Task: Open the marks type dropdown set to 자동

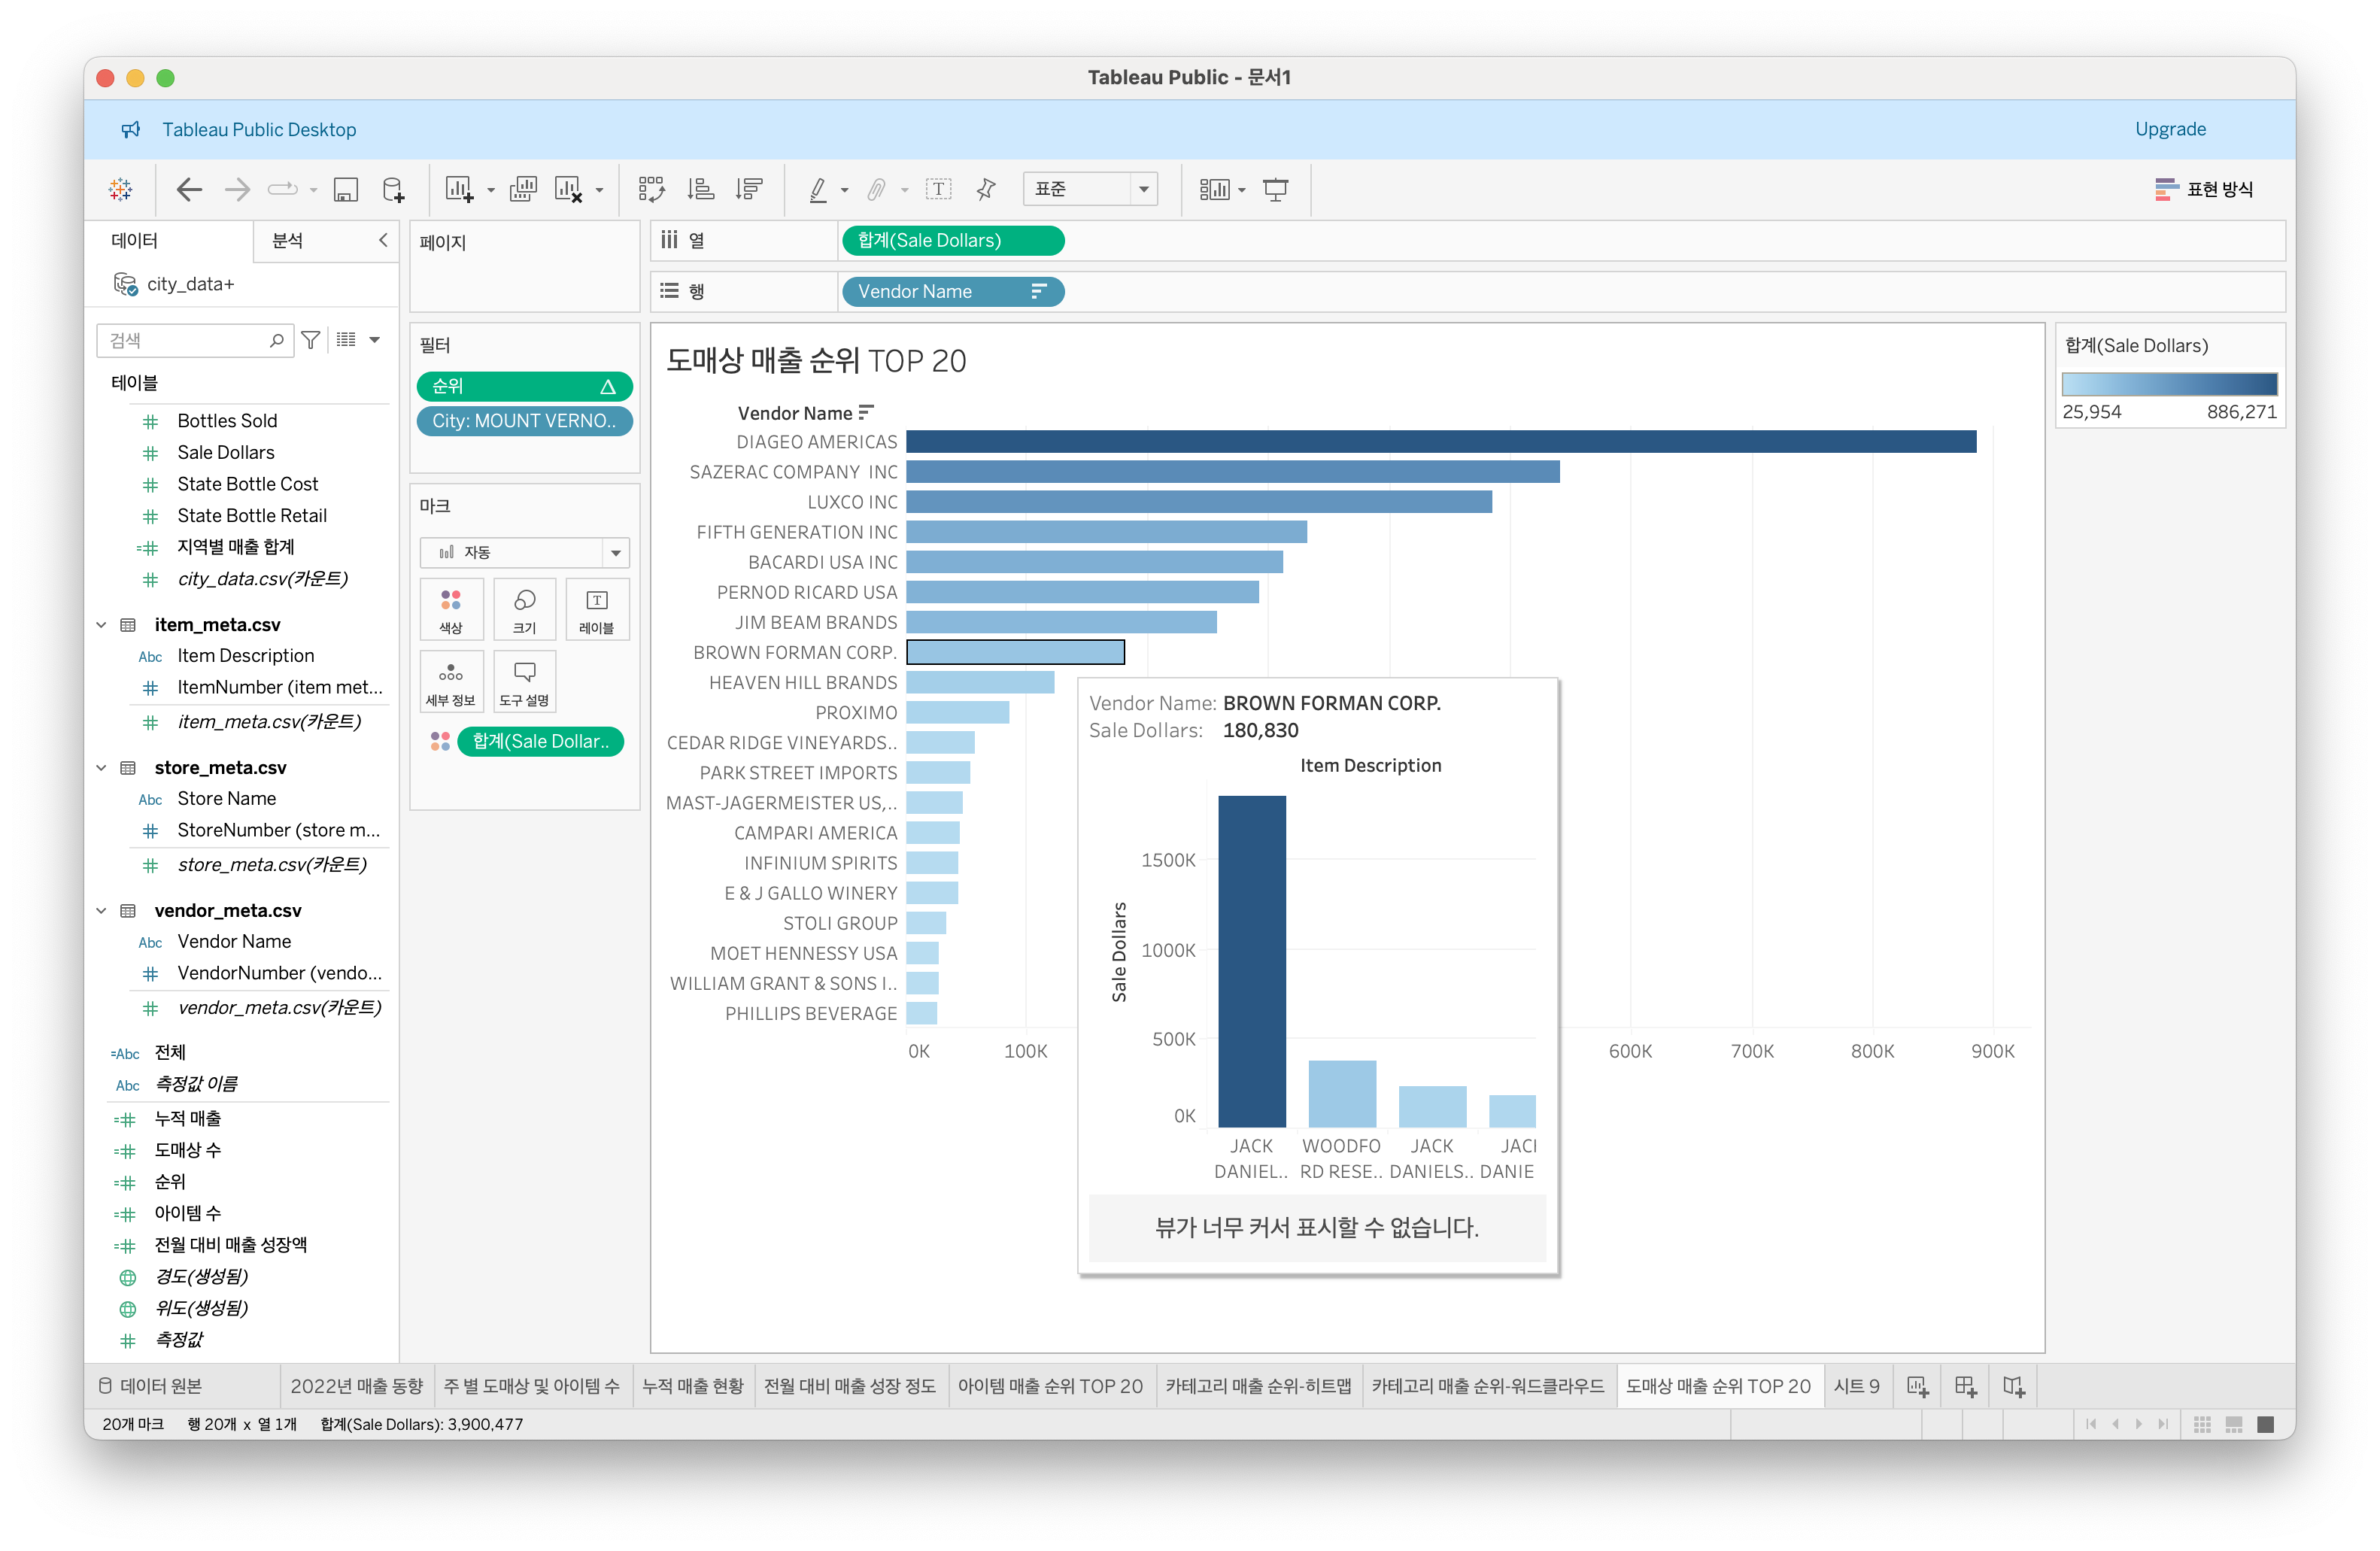Action: [524, 552]
